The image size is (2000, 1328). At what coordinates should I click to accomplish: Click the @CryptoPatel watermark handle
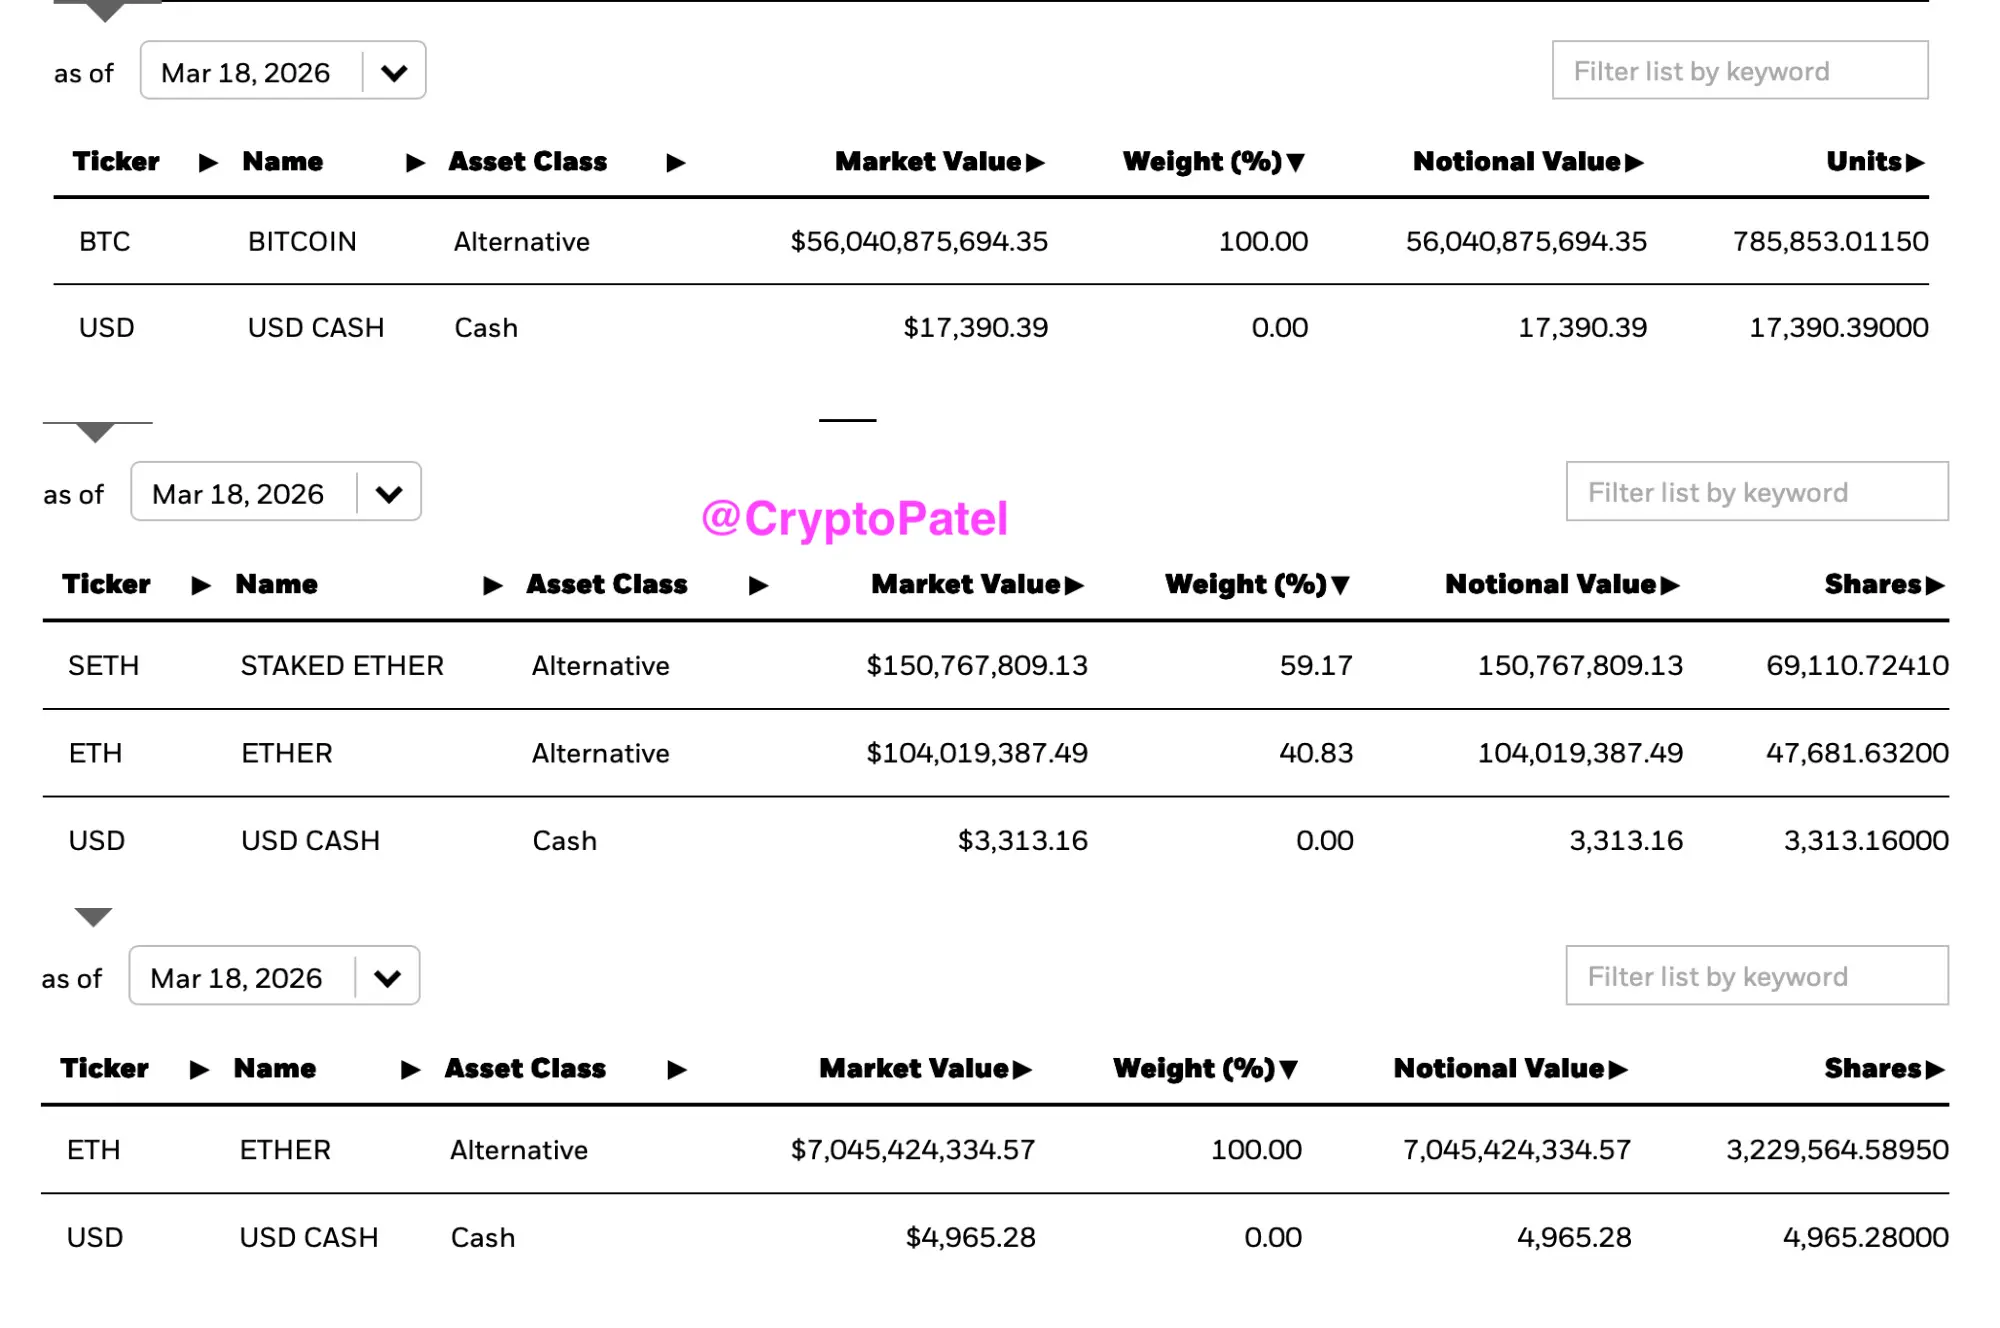[855, 519]
